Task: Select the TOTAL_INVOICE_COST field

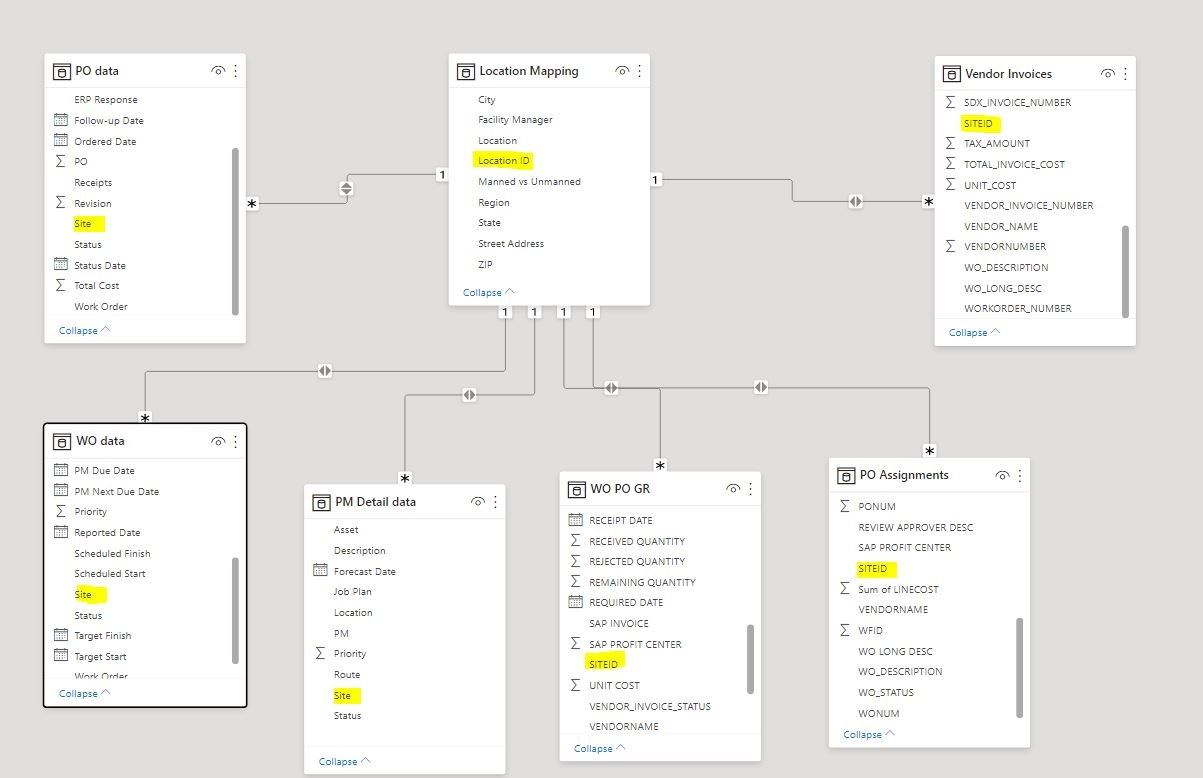Action: (1014, 164)
